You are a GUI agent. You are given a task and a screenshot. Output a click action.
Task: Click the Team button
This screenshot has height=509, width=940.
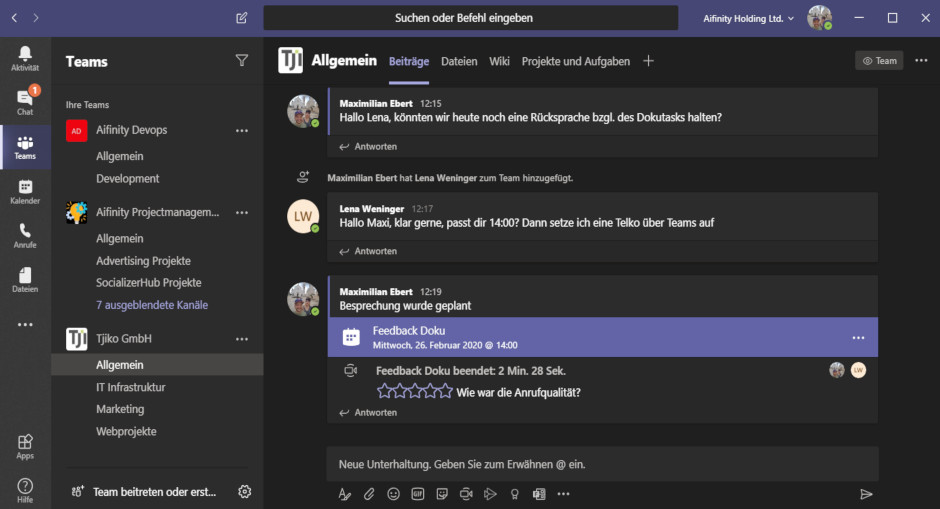[879, 61]
